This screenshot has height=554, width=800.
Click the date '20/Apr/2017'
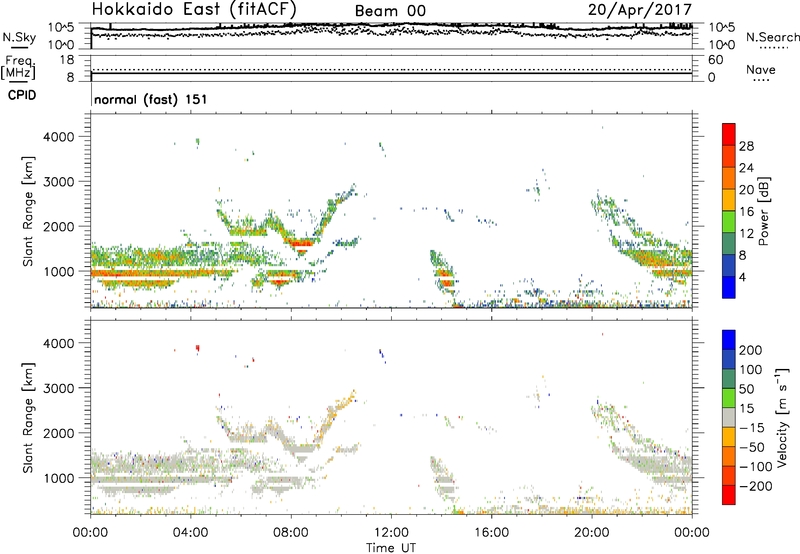[x=640, y=10]
